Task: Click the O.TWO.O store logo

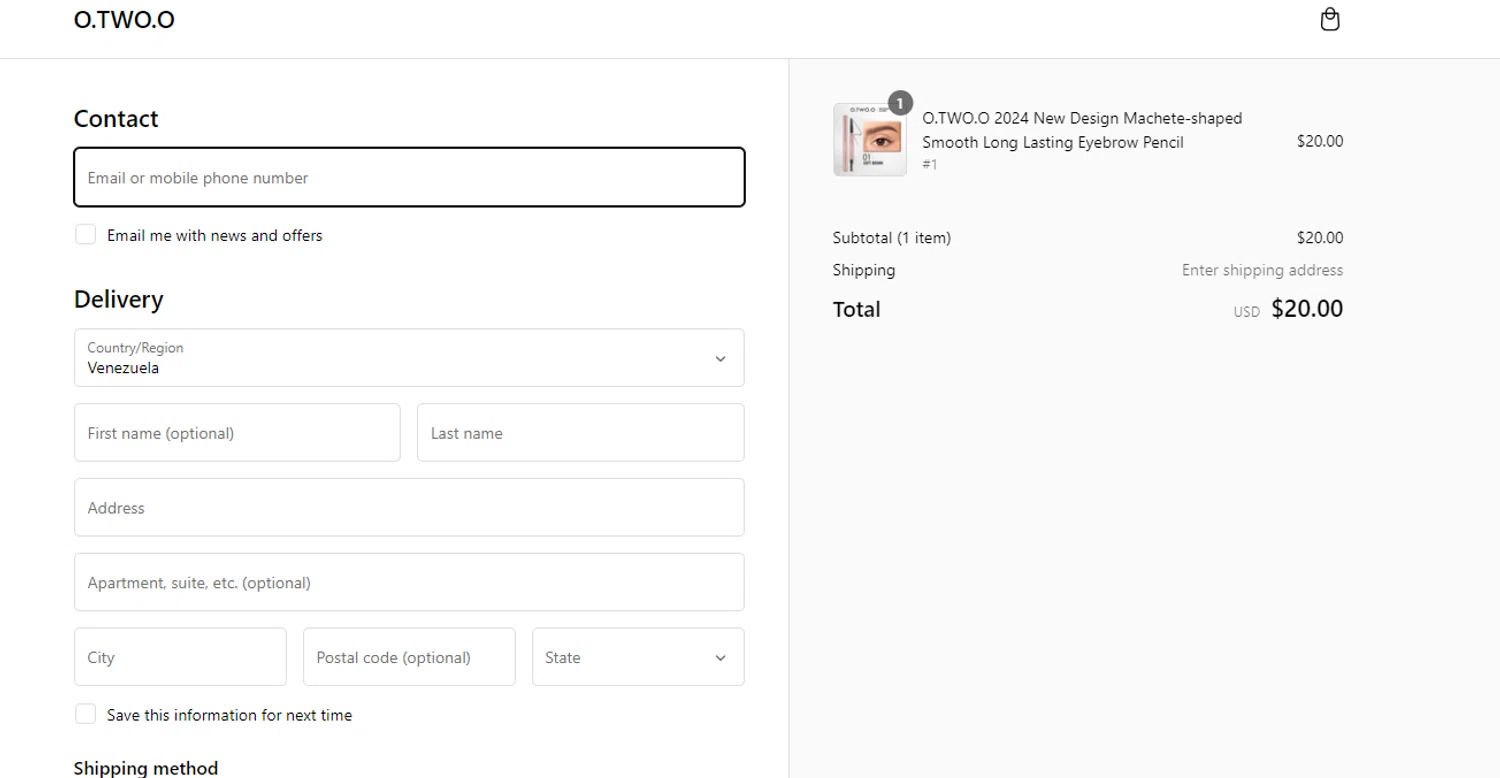Action: 124,20
